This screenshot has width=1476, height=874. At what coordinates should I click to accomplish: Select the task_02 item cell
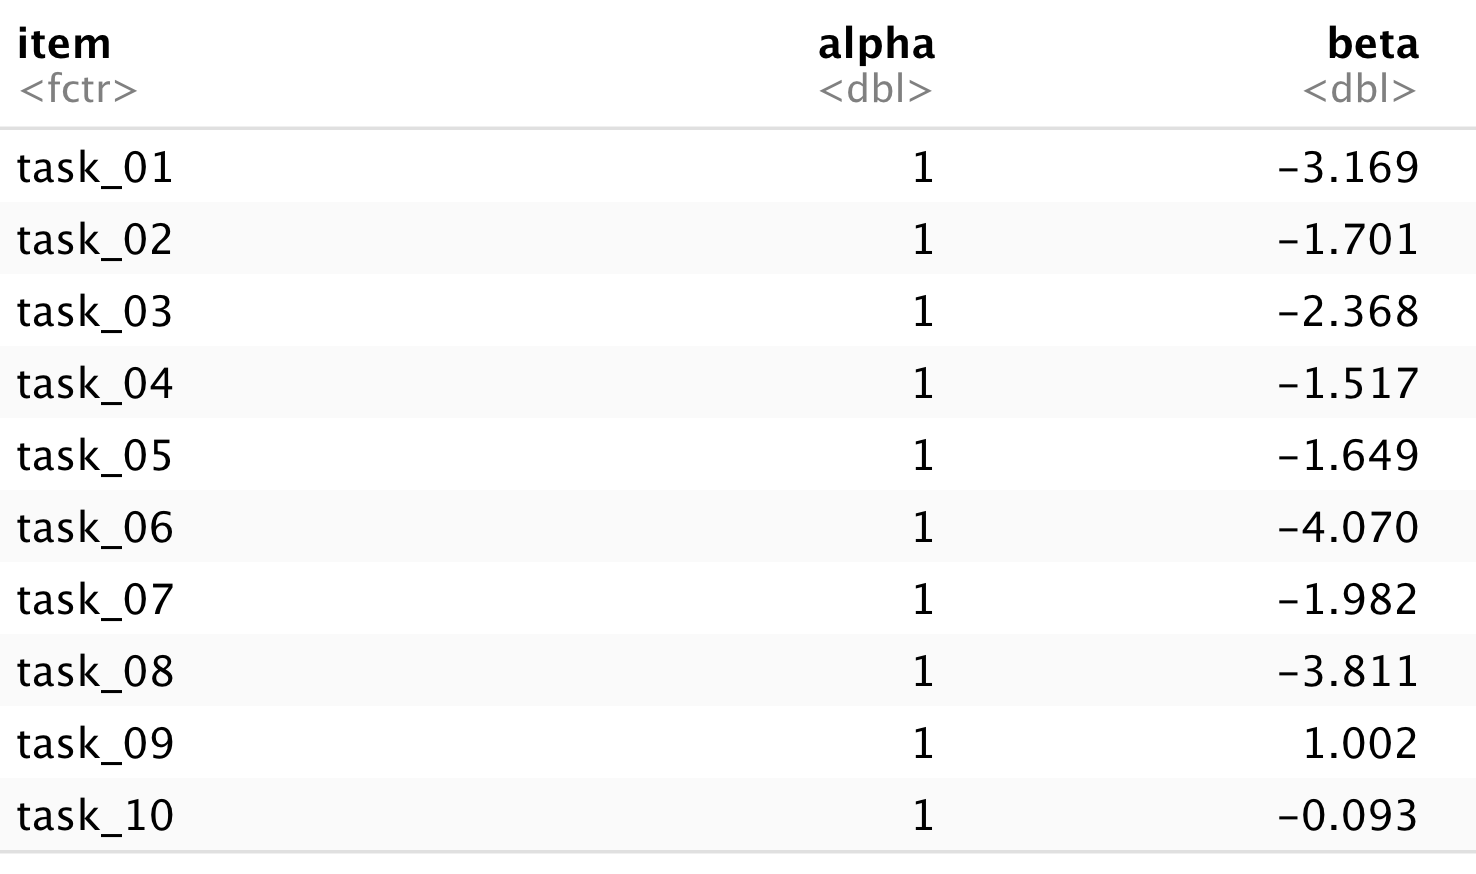pos(95,239)
